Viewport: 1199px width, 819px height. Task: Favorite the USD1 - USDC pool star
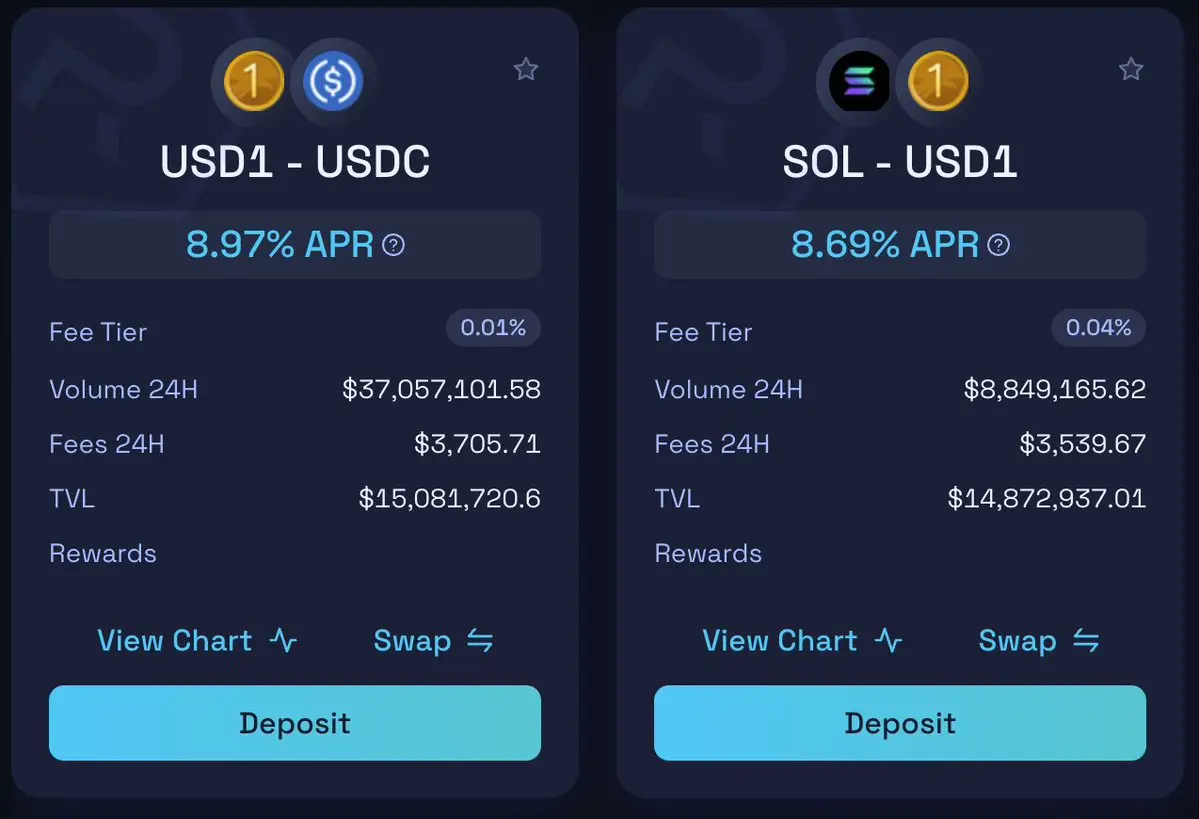click(525, 70)
